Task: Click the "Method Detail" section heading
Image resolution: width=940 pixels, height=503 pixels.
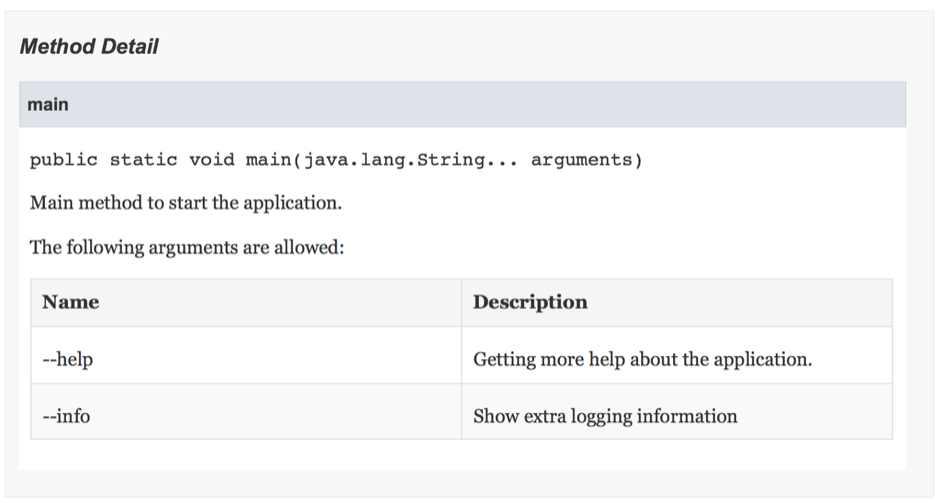Action: 89,47
